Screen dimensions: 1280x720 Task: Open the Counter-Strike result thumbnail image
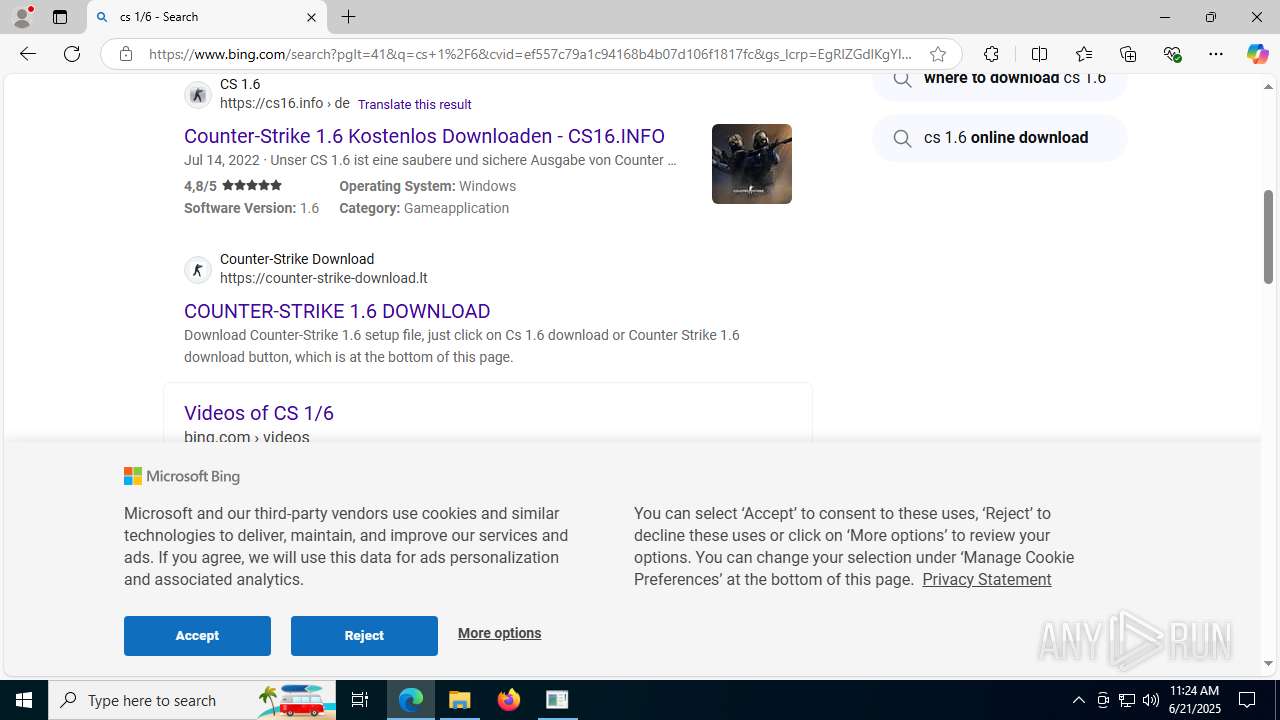point(752,164)
